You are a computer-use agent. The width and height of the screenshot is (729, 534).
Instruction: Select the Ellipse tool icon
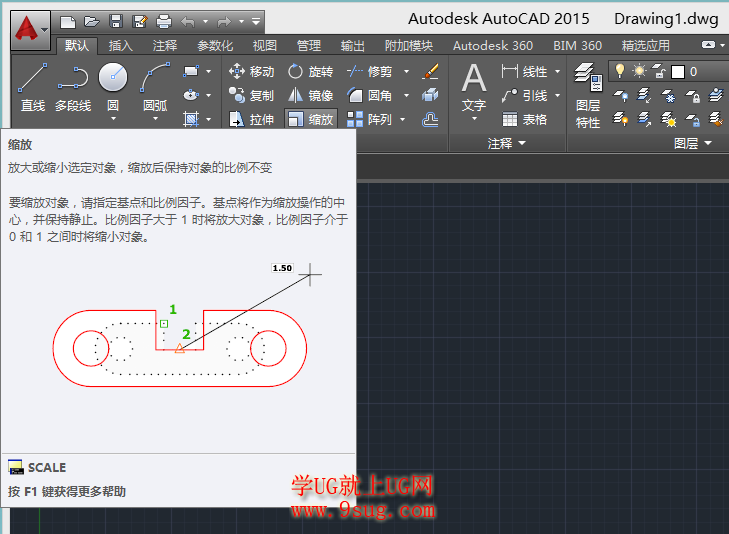pyautogui.click(x=191, y=95)
